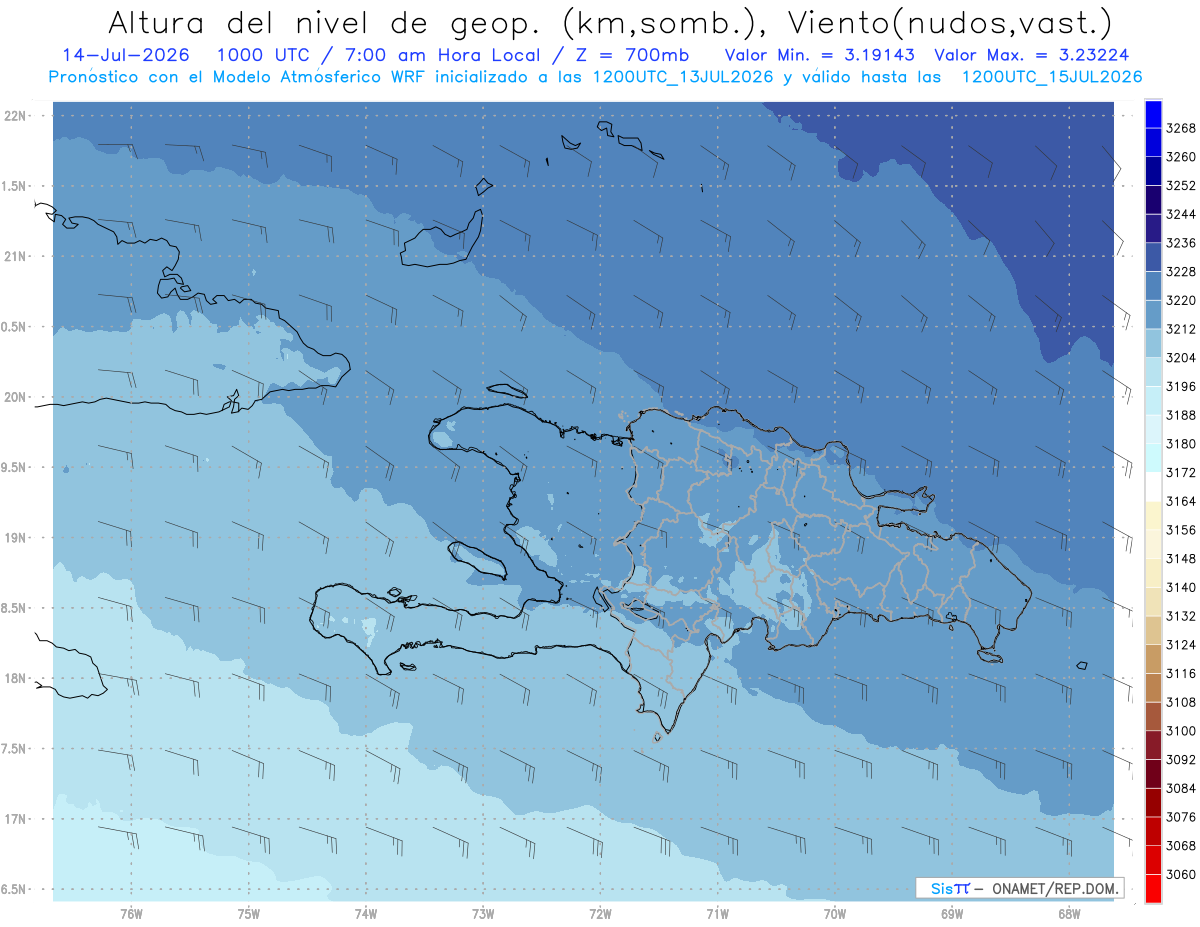Click the colorbar label "3164"
The image size is (1200, 927).
tap(1181, 501)
